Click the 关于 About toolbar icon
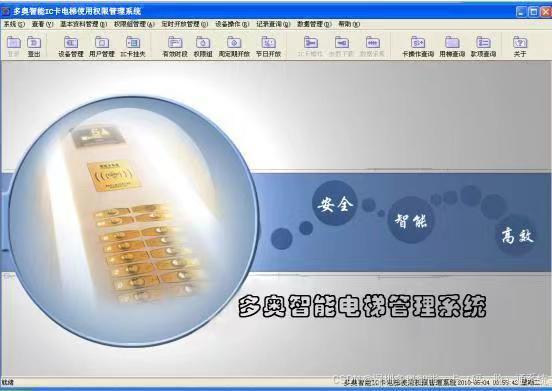Screen dimensions: 552x391 tap(520, 46)
